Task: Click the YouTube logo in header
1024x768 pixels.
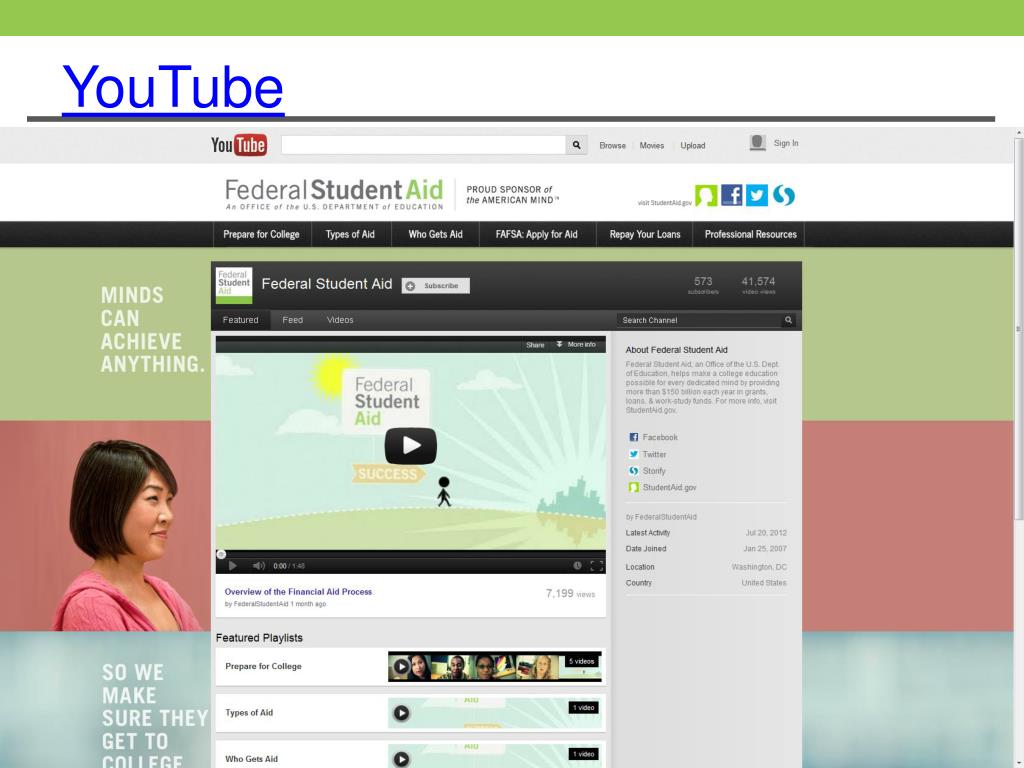Action: (238, 145)
